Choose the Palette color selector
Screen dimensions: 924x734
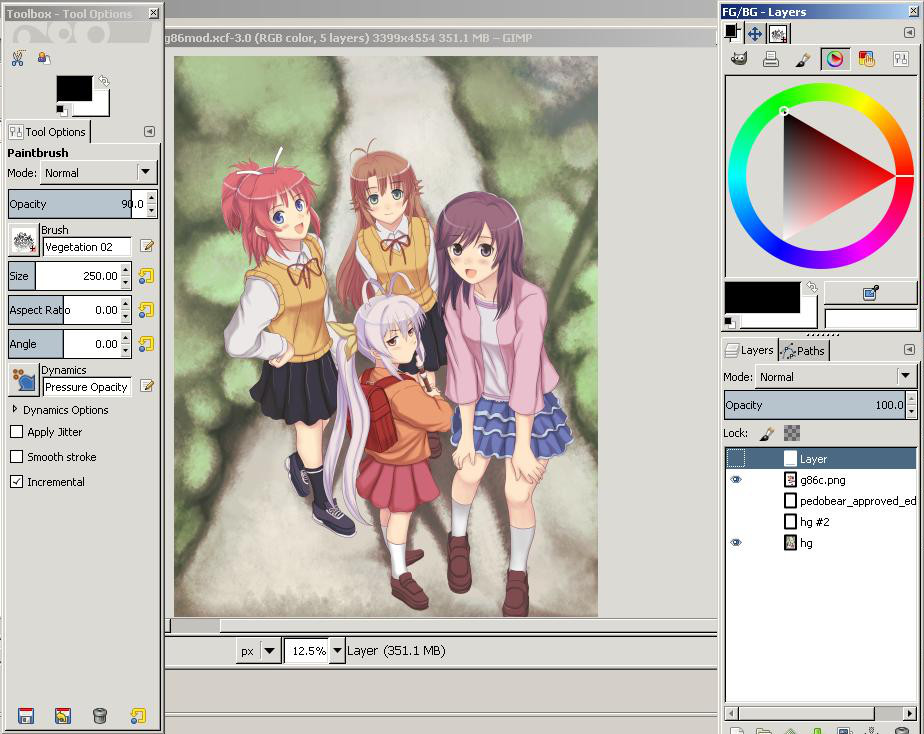click(867, 59)
